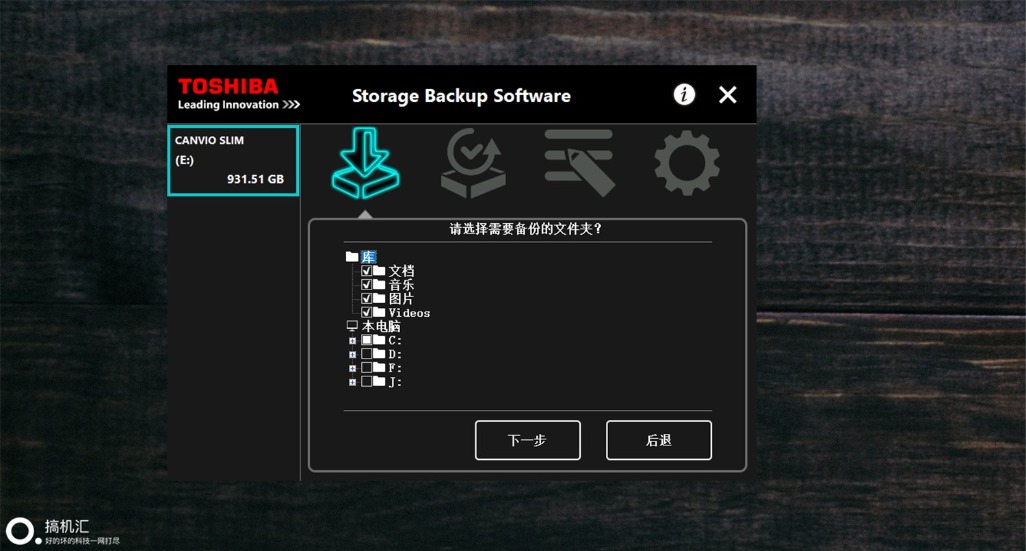Open the restore tab with circular checkmark icon
Viewport: 1026px width, 551px height.
[472, 163]
